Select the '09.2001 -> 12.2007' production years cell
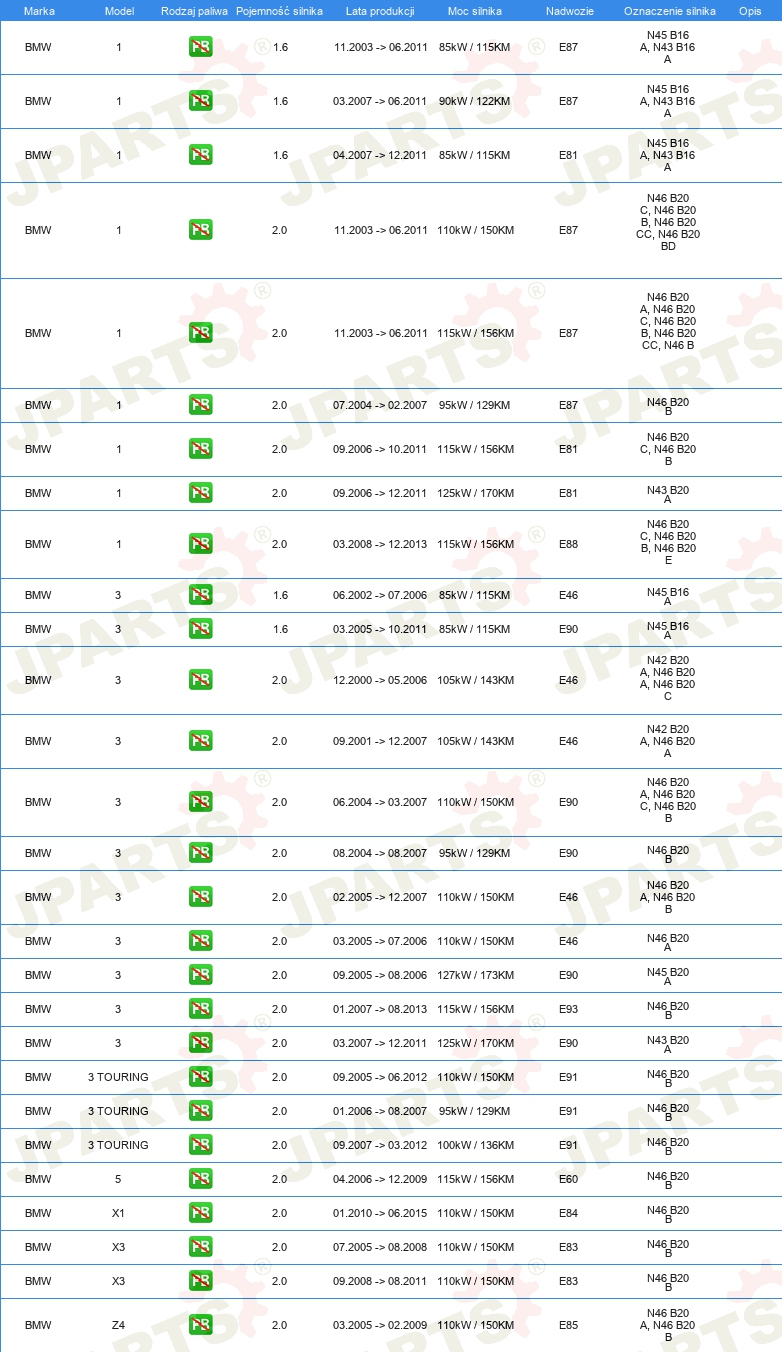Image resolution: width=782 pixels, height=1352 pixels. point(380,741)
